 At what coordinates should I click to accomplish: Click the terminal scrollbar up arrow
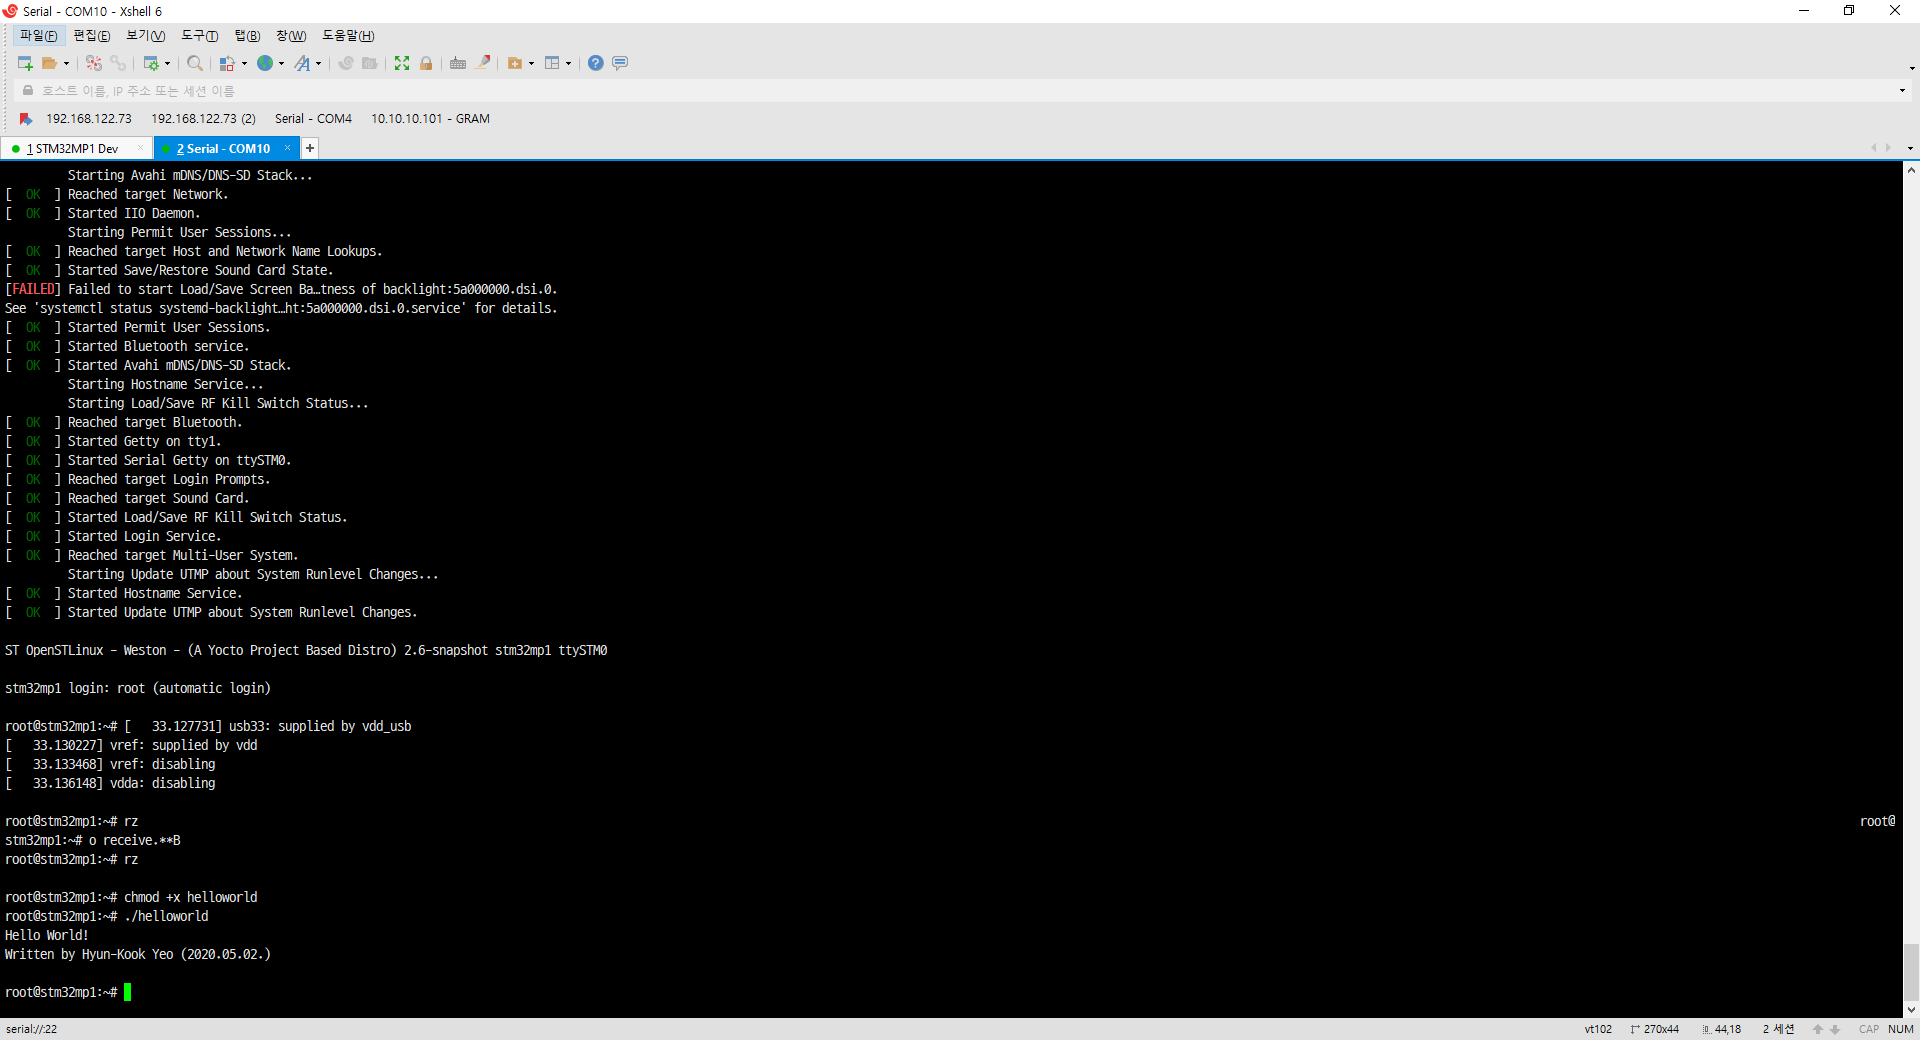tap(1911, 170)
